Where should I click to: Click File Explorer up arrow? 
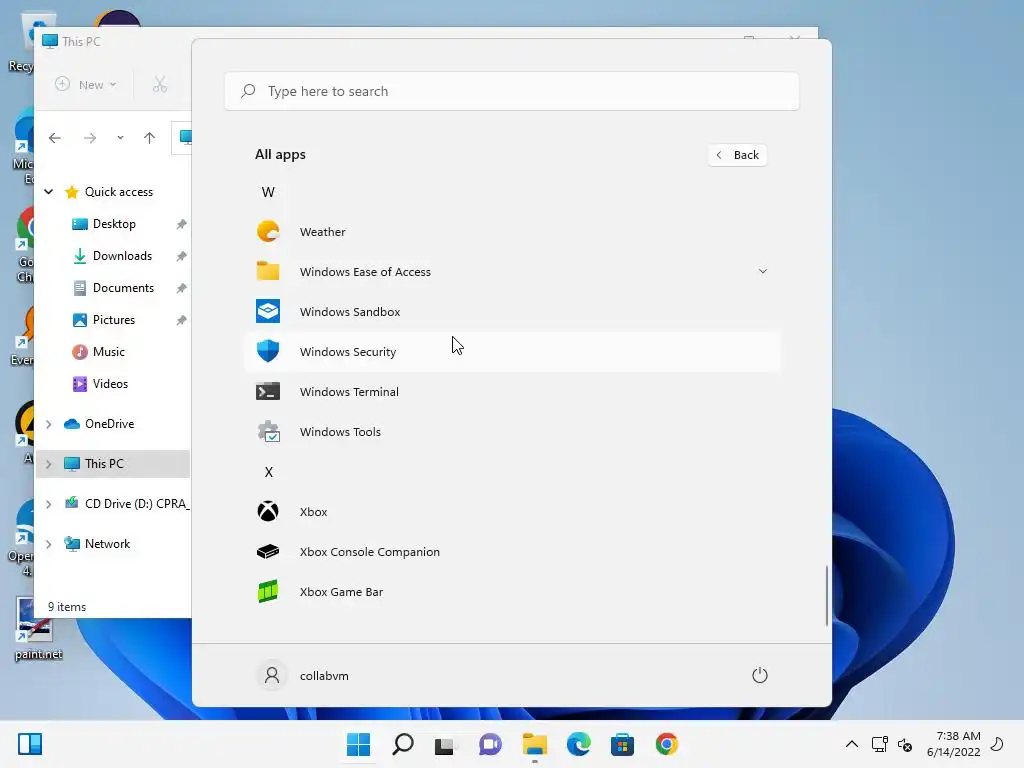tap(150, 138)
